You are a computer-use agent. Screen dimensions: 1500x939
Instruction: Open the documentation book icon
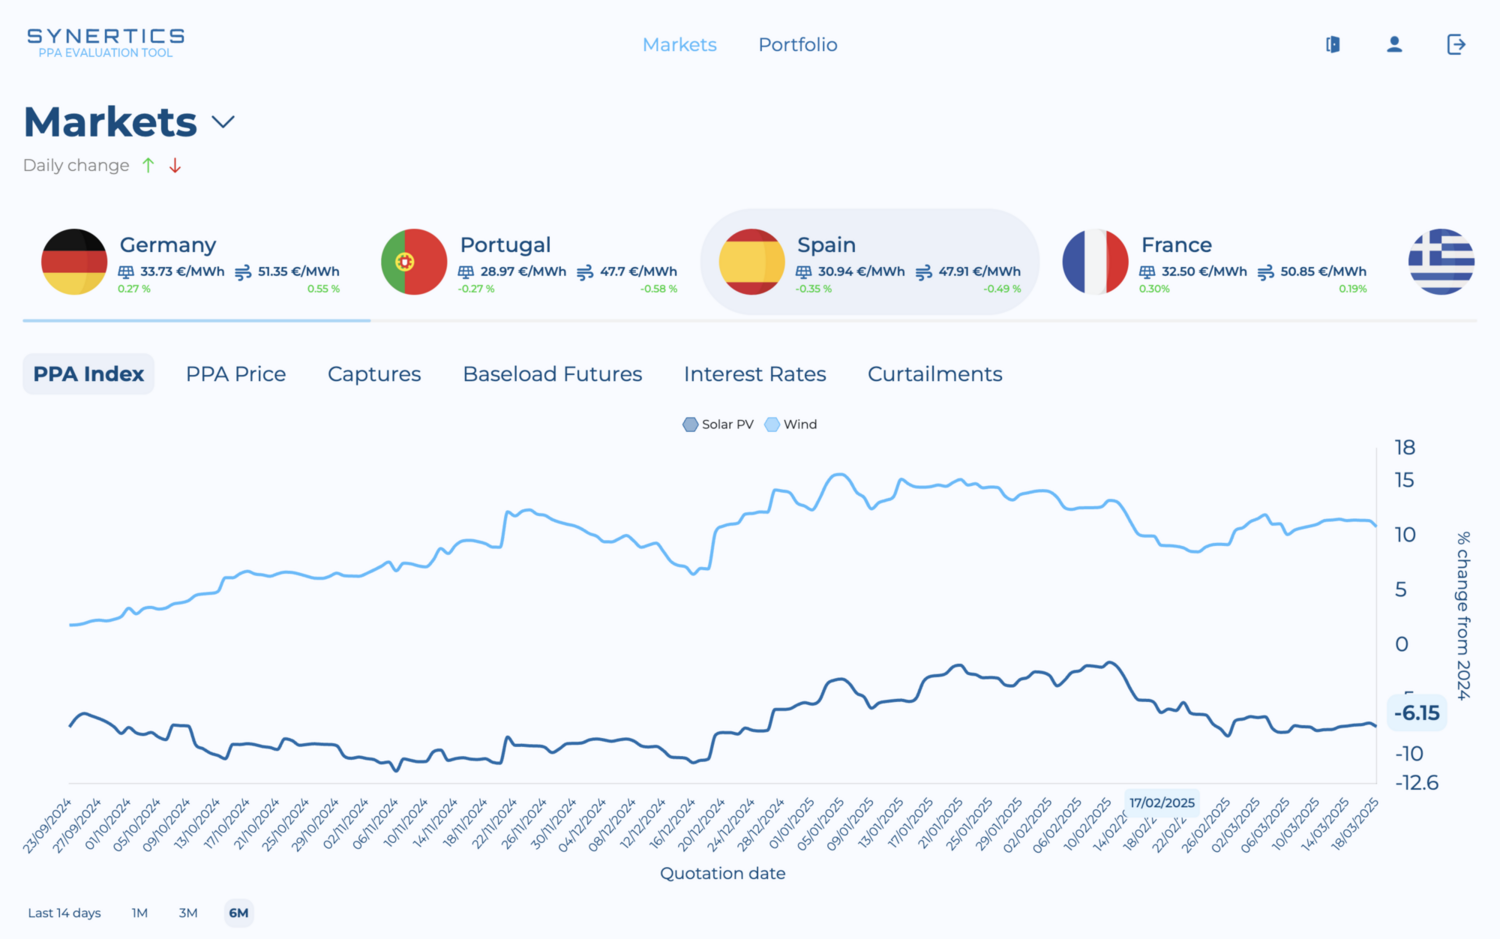point(1332,44)
